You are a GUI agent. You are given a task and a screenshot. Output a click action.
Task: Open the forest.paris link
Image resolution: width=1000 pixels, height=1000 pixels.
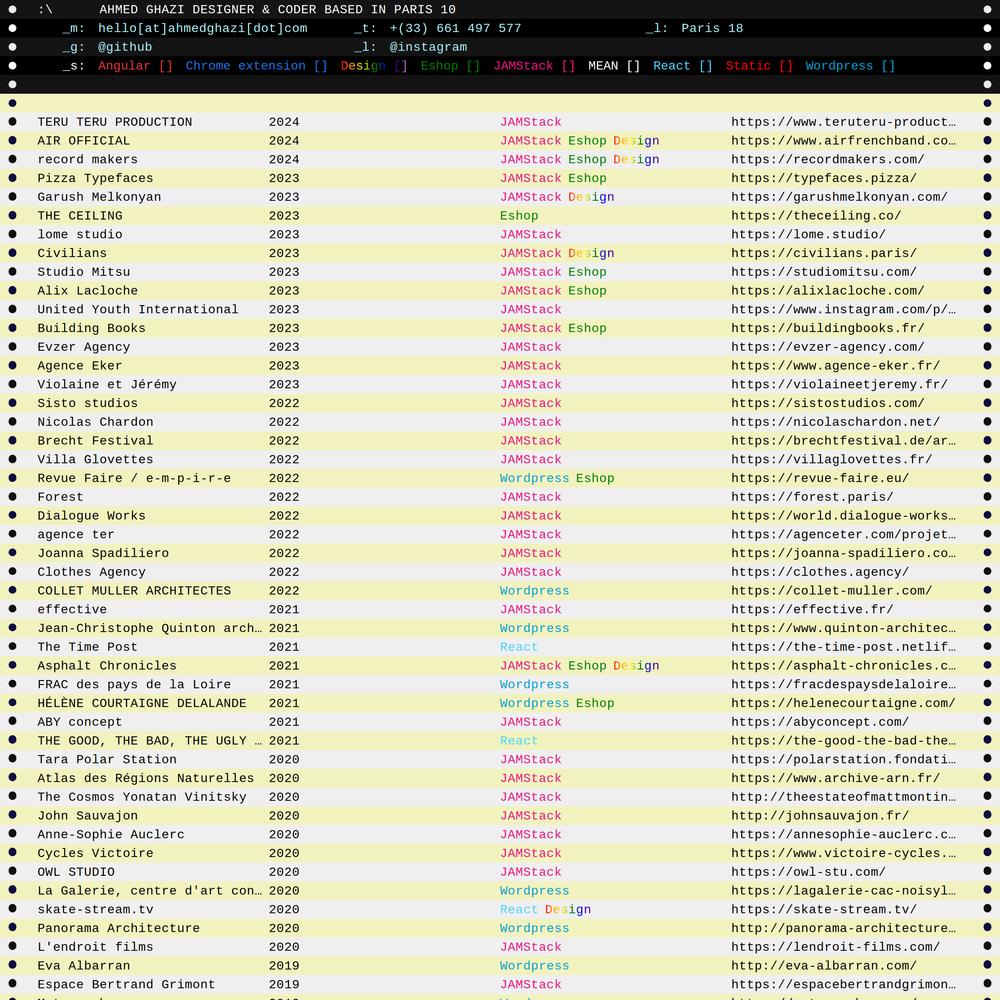[x=812, y=497]
